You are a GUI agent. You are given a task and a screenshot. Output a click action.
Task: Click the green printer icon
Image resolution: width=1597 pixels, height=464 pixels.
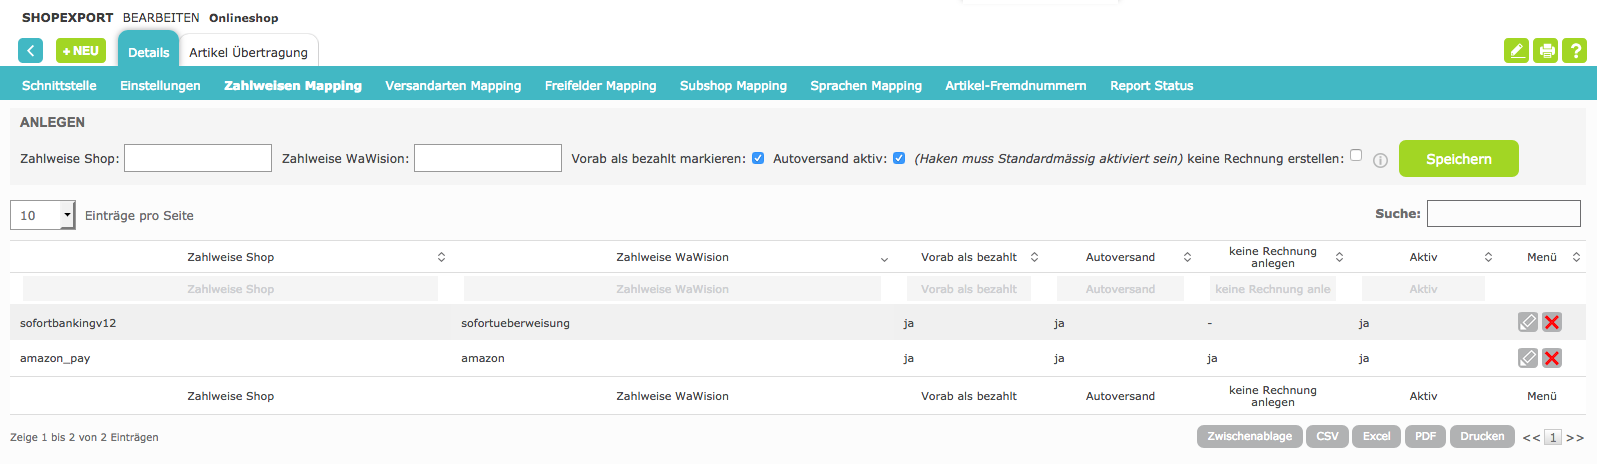pyautogui.click(x=1546, y=51)
